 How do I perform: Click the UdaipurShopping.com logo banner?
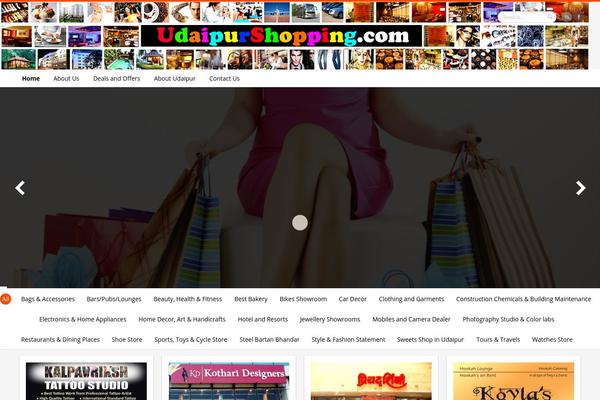(x=282, y=36)
